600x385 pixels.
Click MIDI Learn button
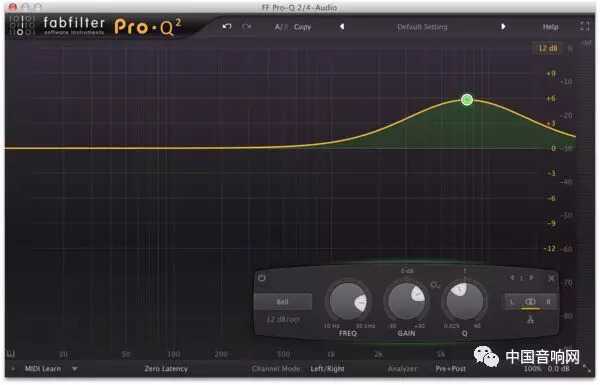coord(43,369)
